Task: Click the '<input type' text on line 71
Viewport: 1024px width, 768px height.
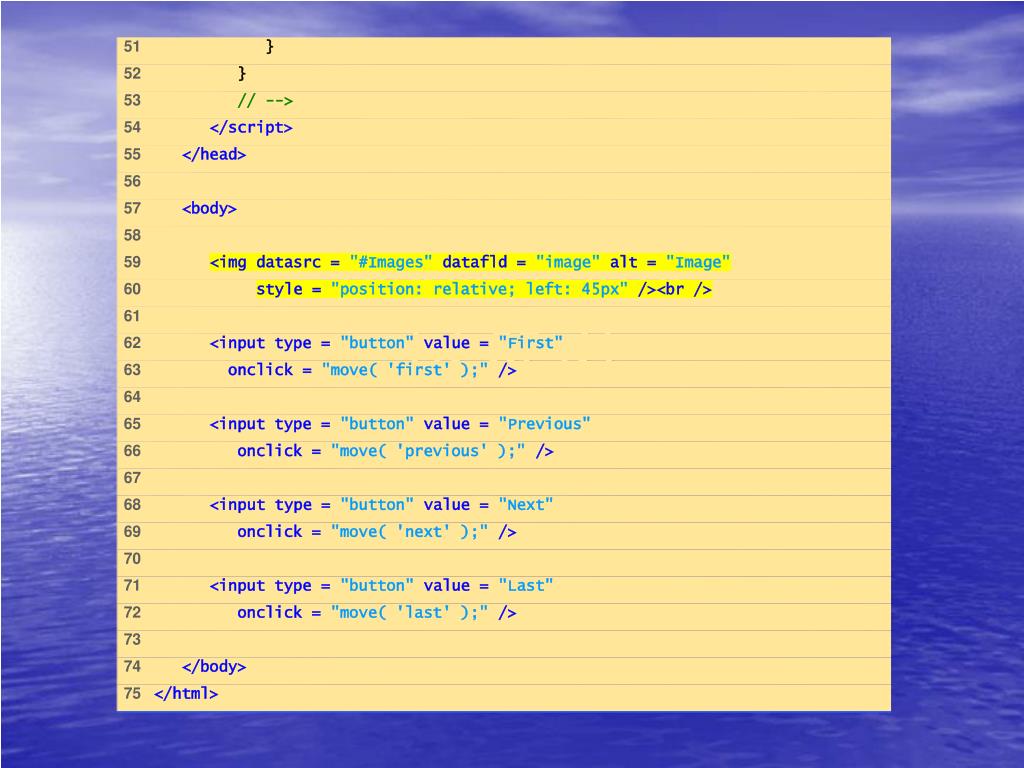Action: coord(261,586)
